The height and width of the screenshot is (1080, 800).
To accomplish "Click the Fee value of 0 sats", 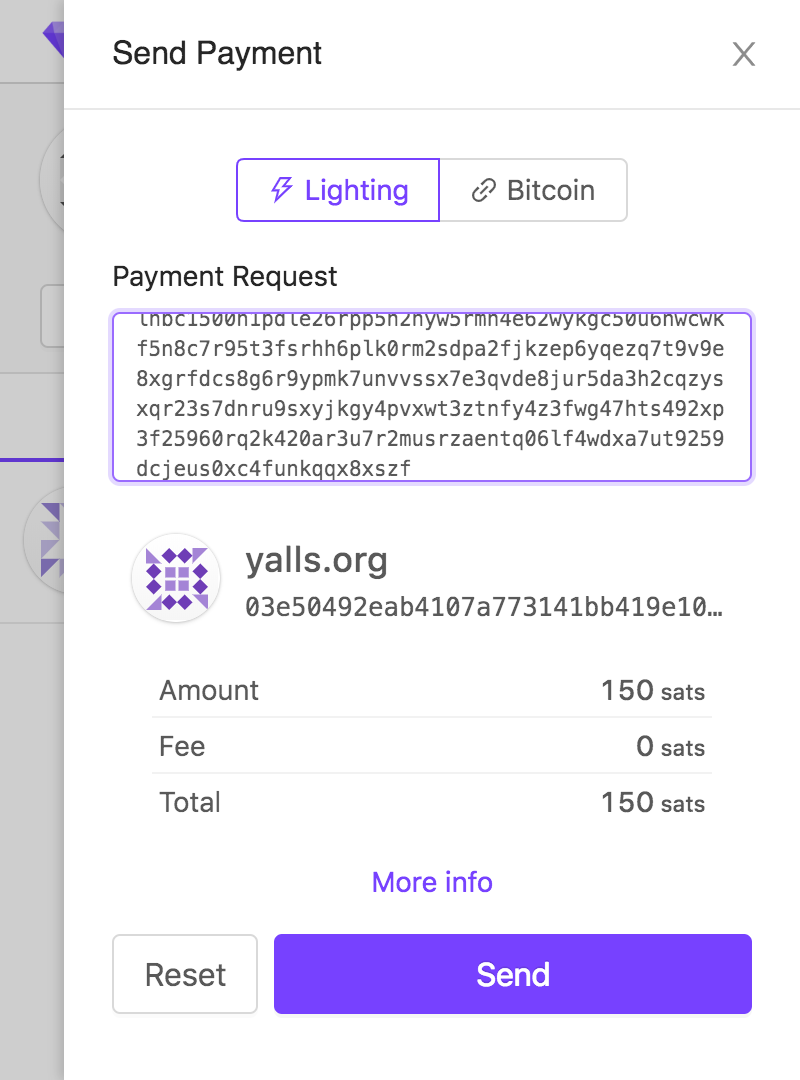I will click(670, 747).
